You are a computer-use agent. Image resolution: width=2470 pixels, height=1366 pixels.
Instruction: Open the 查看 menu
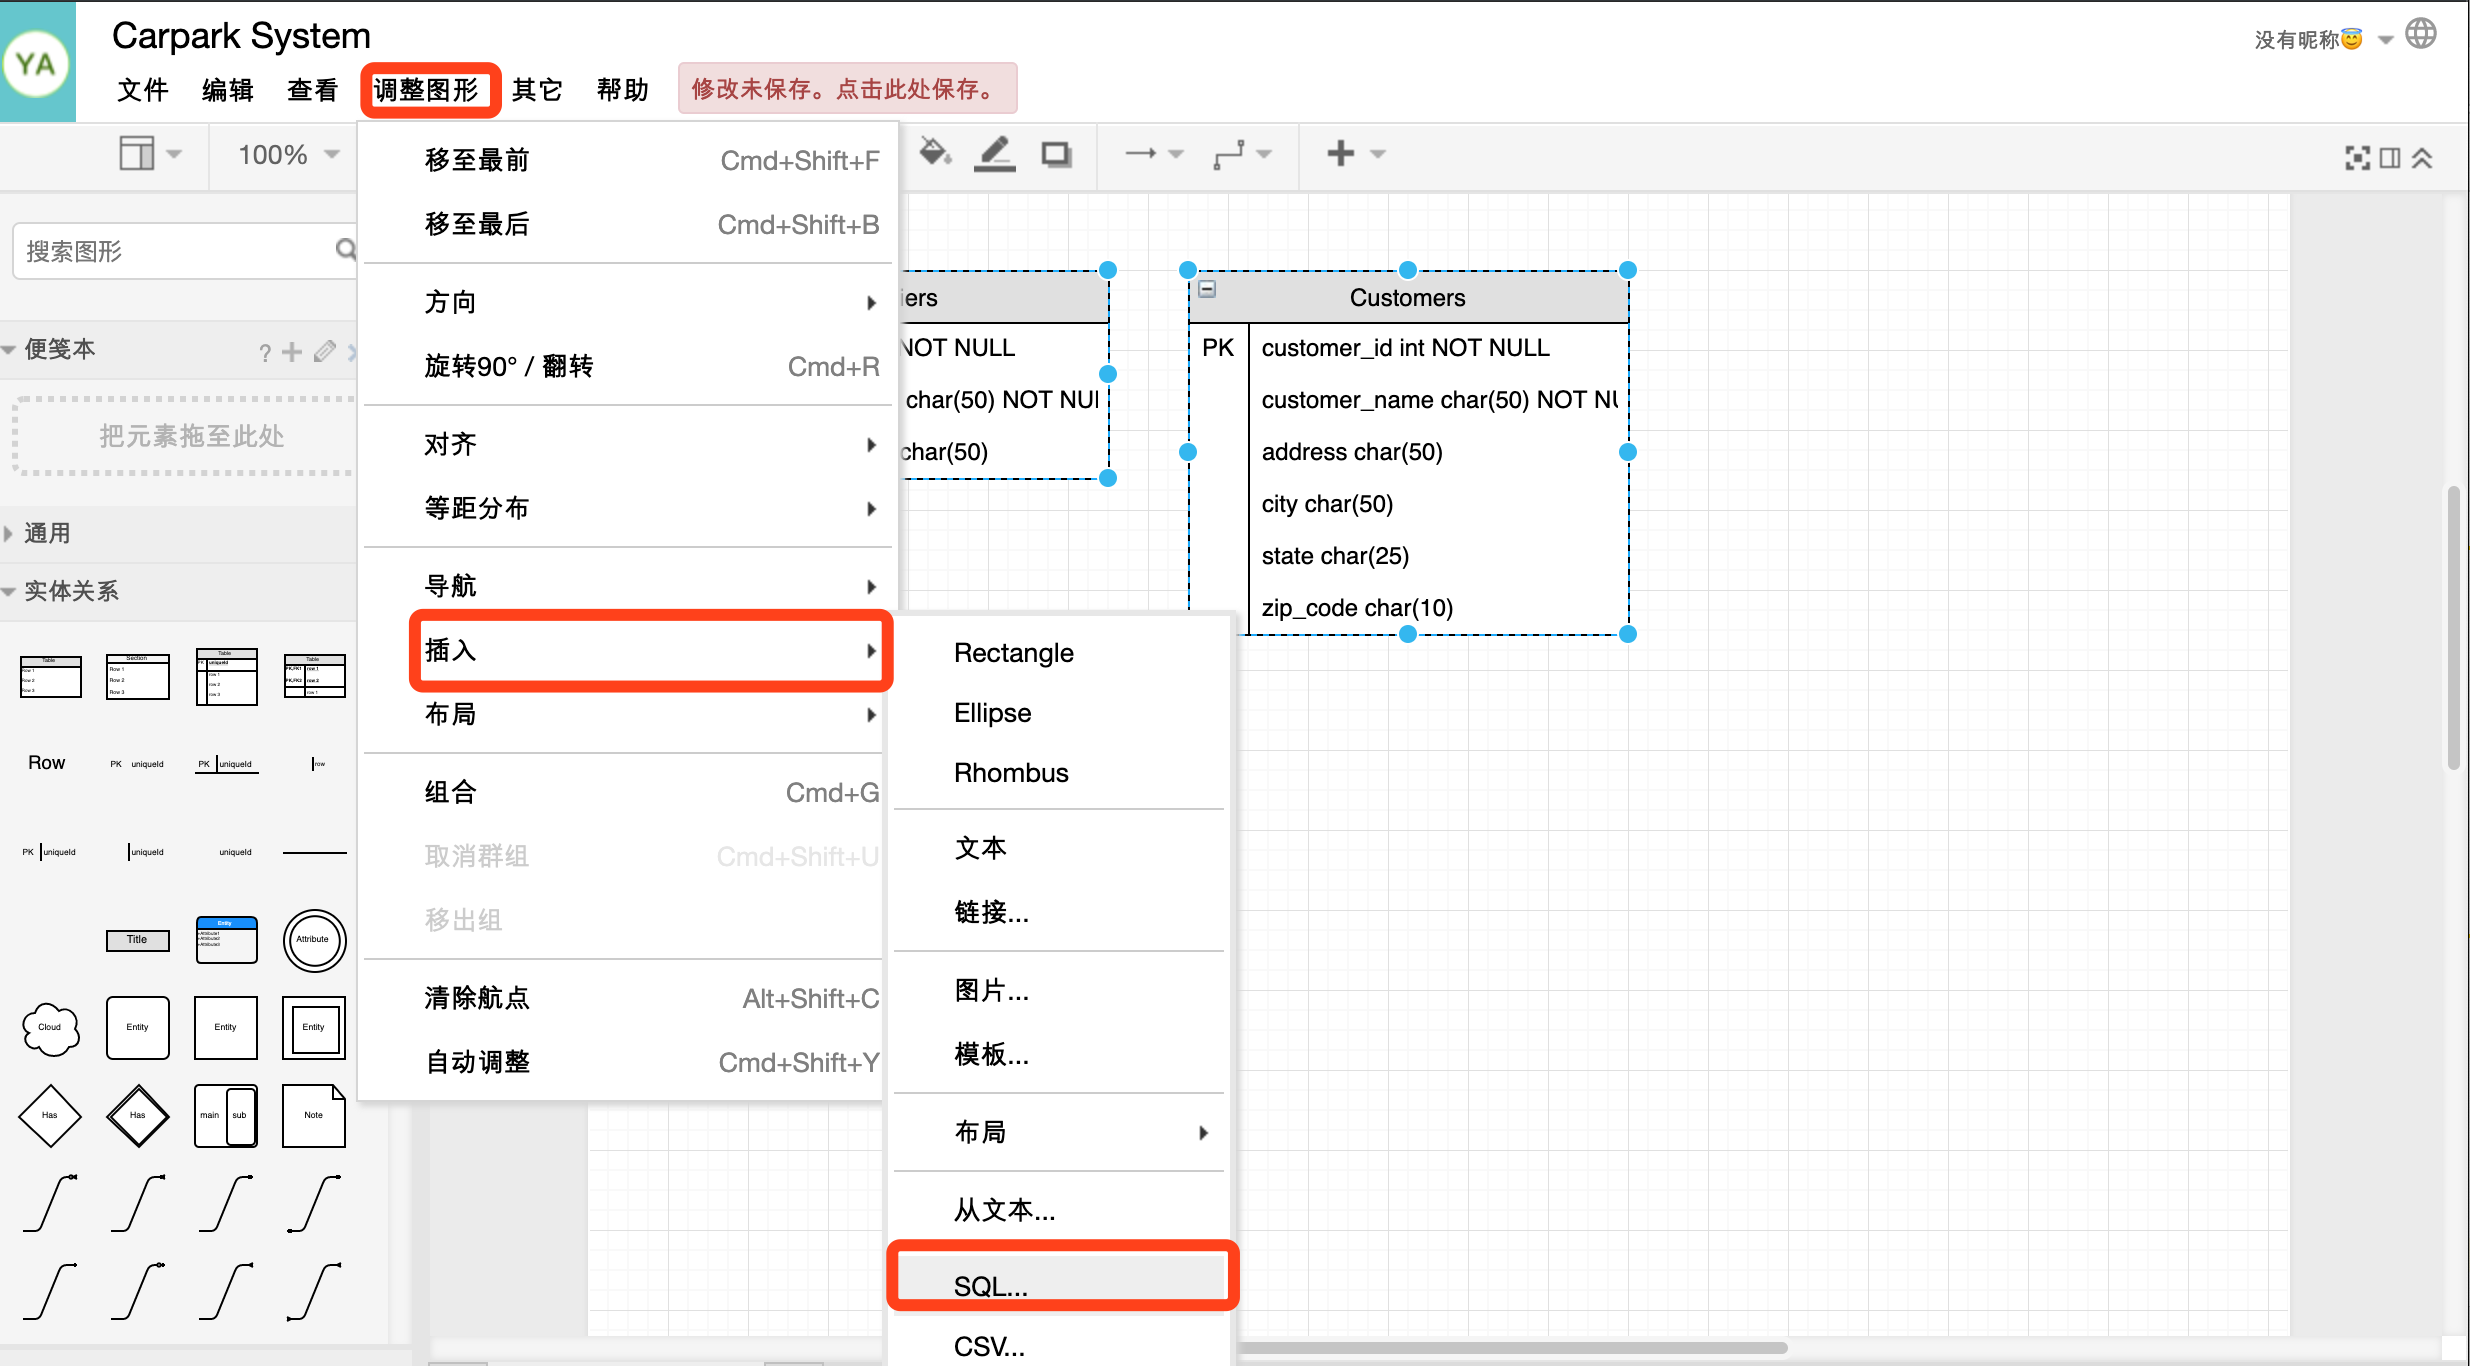click(x=313, y=90)
